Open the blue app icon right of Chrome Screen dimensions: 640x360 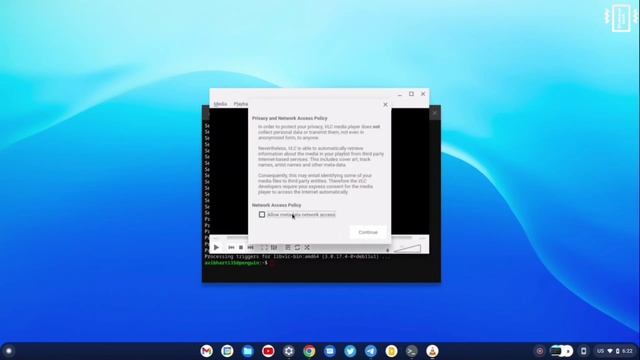coord(330,351)
